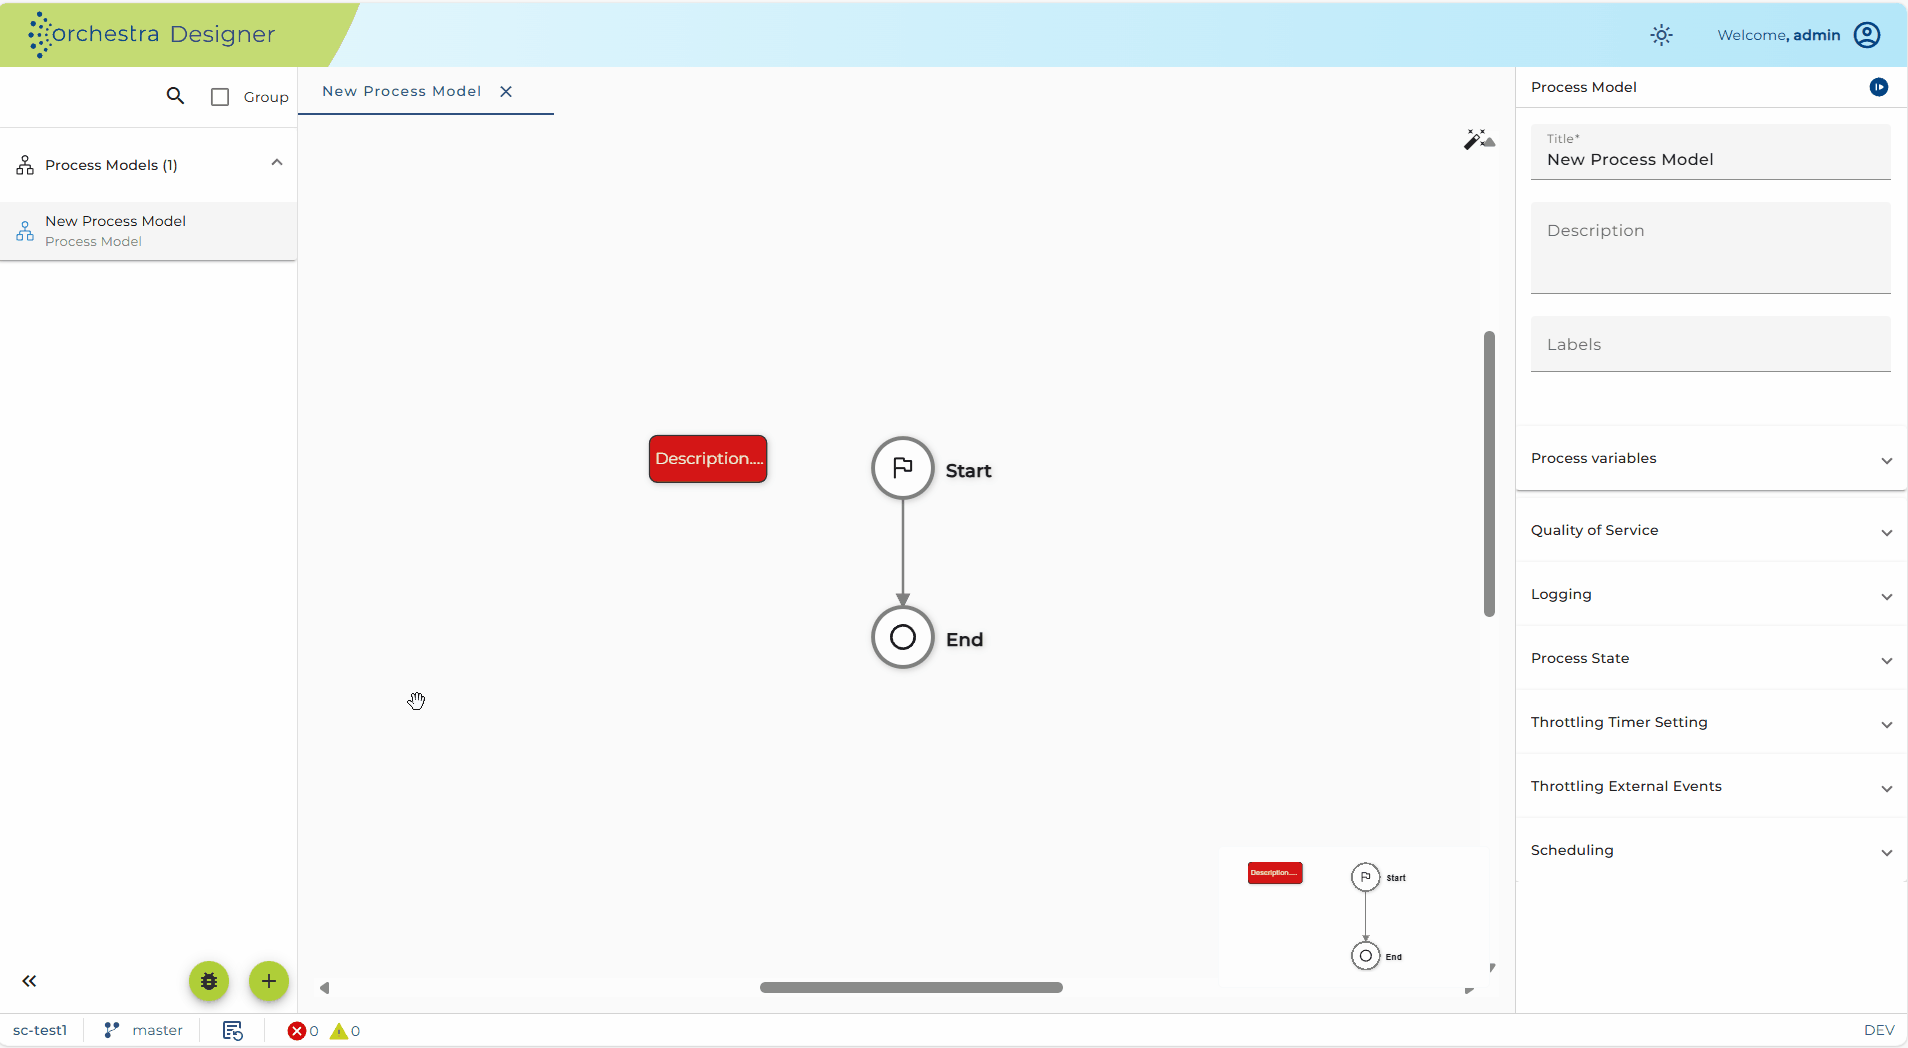Collapse the Process Models tree section

[x=277, y=163]
